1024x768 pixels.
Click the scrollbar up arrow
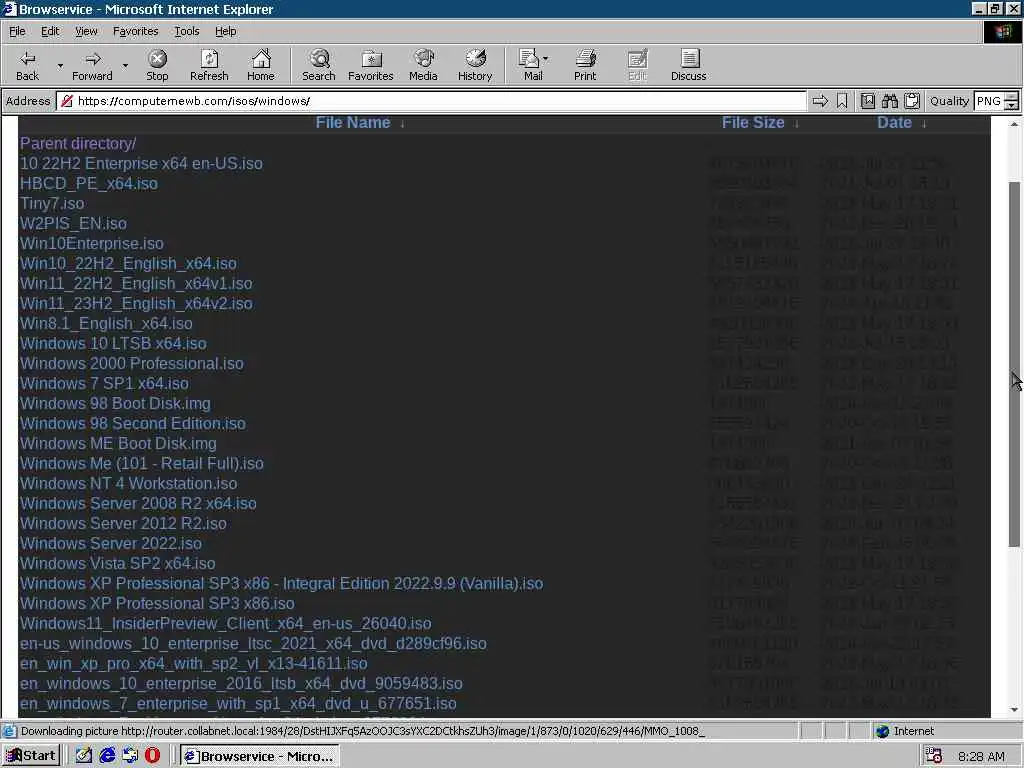[x=1014, y=123]
